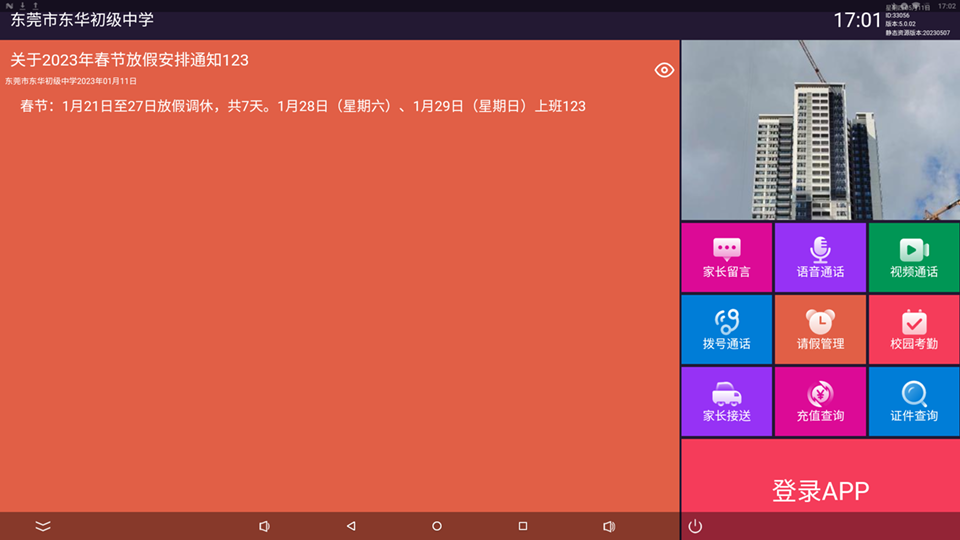Open recent apps with the square button
960x540 pixels.
click(522, 526)
